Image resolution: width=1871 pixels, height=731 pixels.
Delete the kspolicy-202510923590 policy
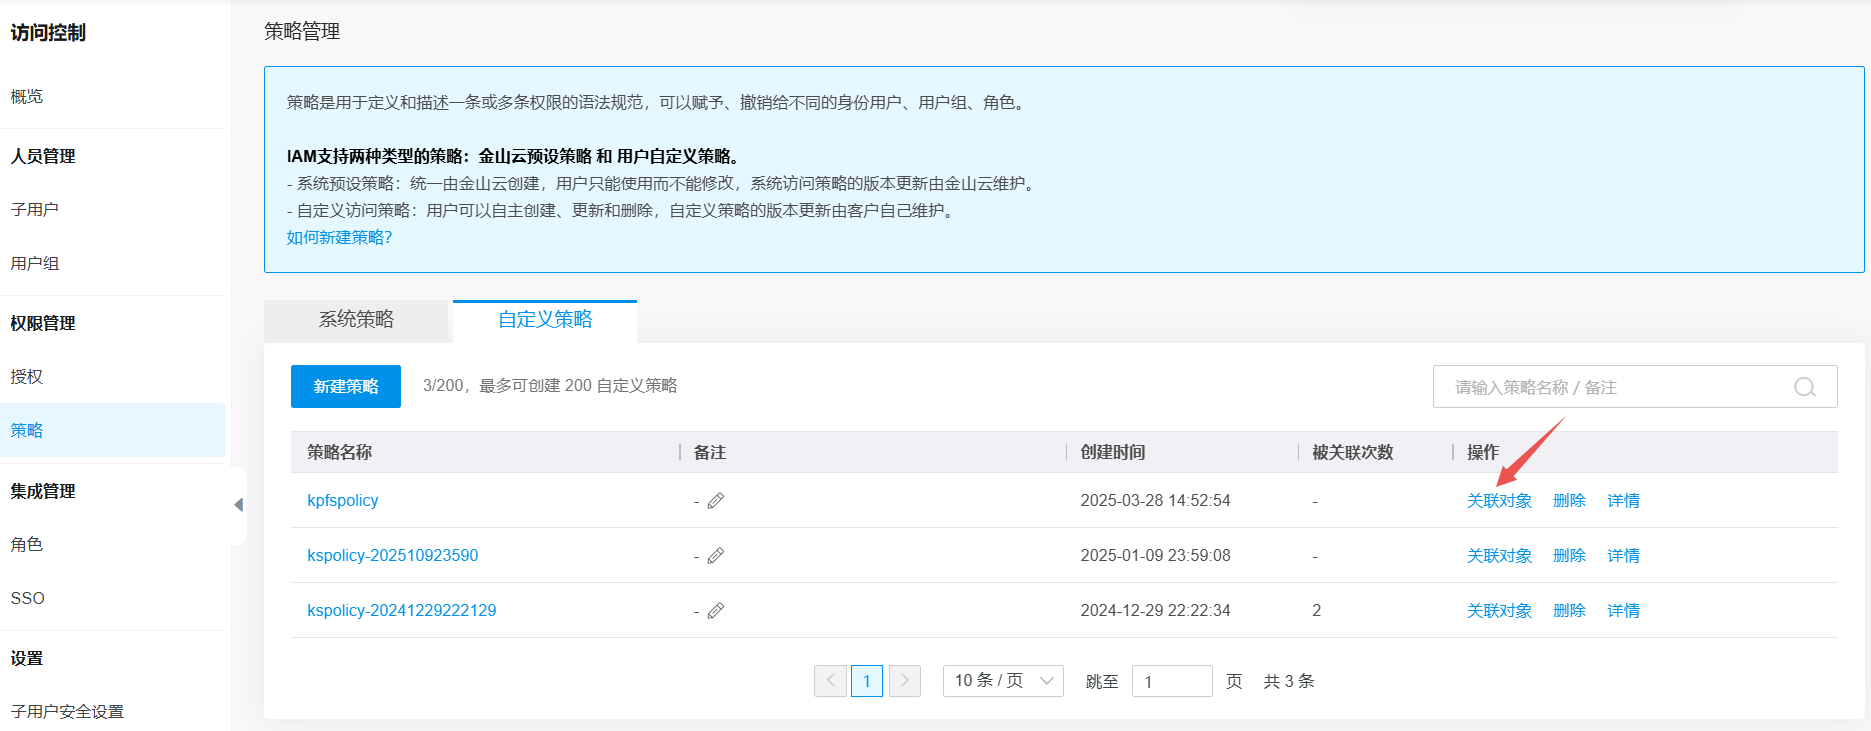[1569, 556]
